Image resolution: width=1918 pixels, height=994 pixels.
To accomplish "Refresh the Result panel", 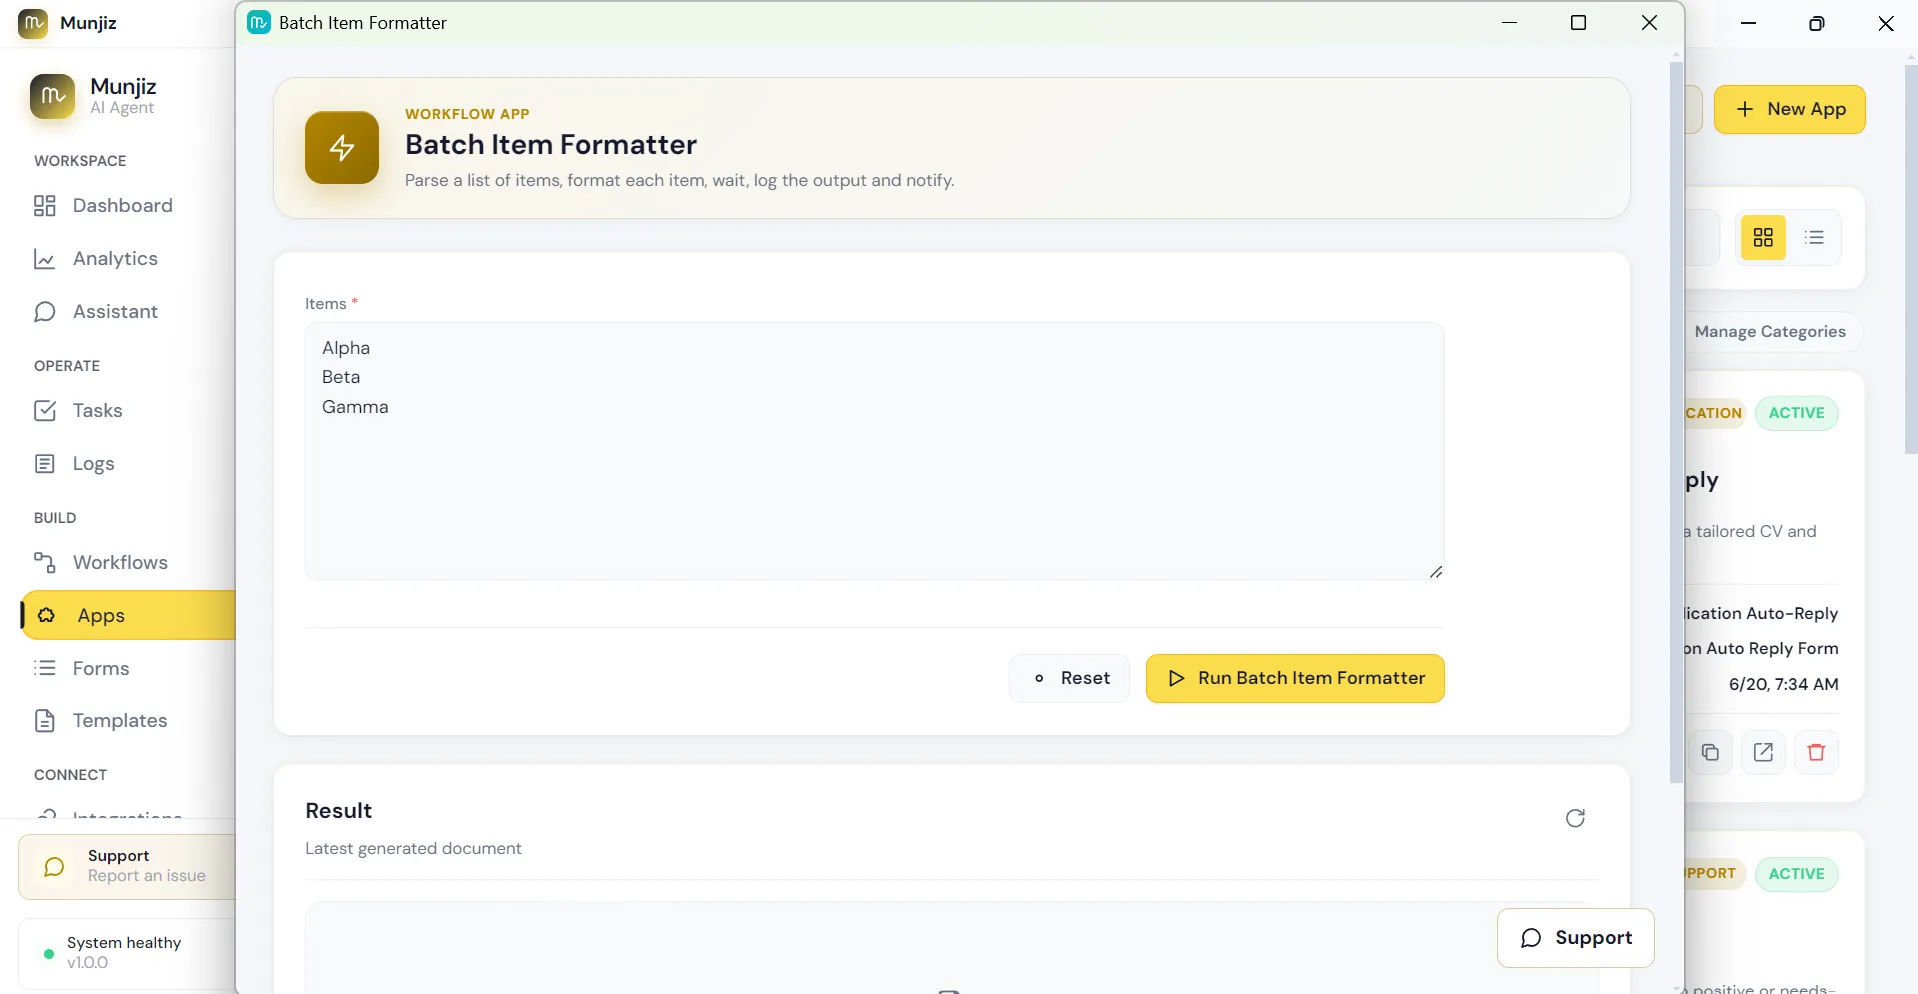I will pos(1575,818).
